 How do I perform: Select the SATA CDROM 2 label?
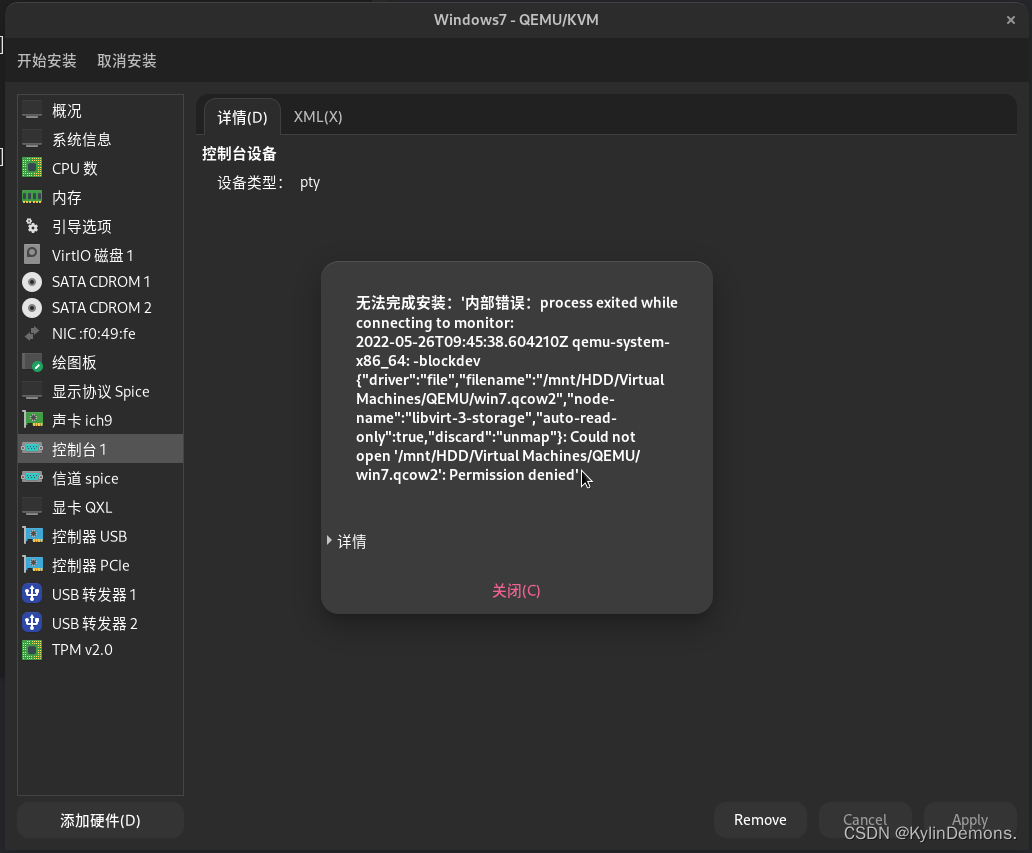coord(101,307)
